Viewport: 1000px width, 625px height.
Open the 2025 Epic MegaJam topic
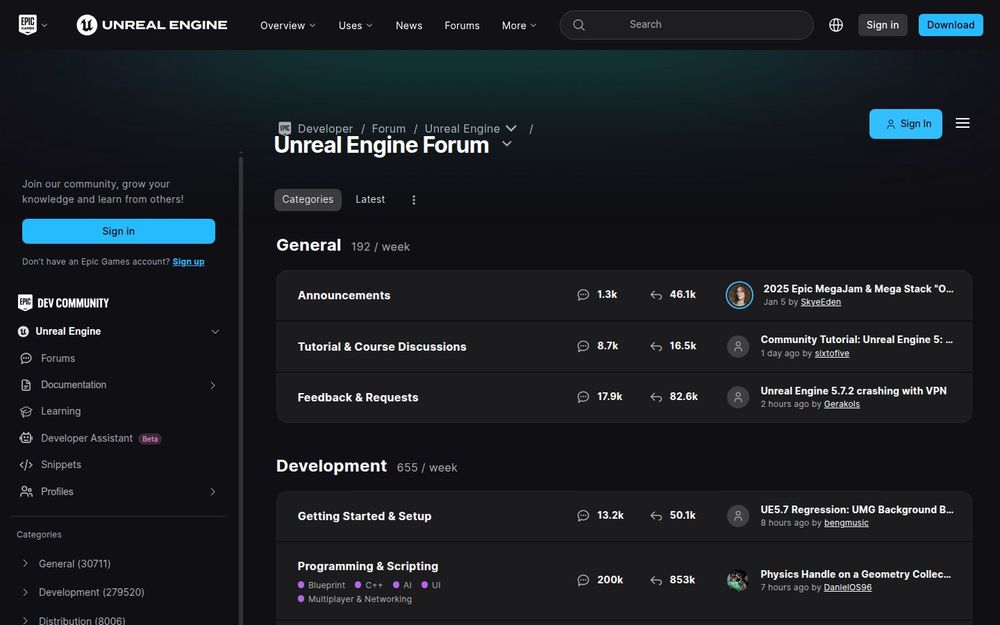[858, 289]
